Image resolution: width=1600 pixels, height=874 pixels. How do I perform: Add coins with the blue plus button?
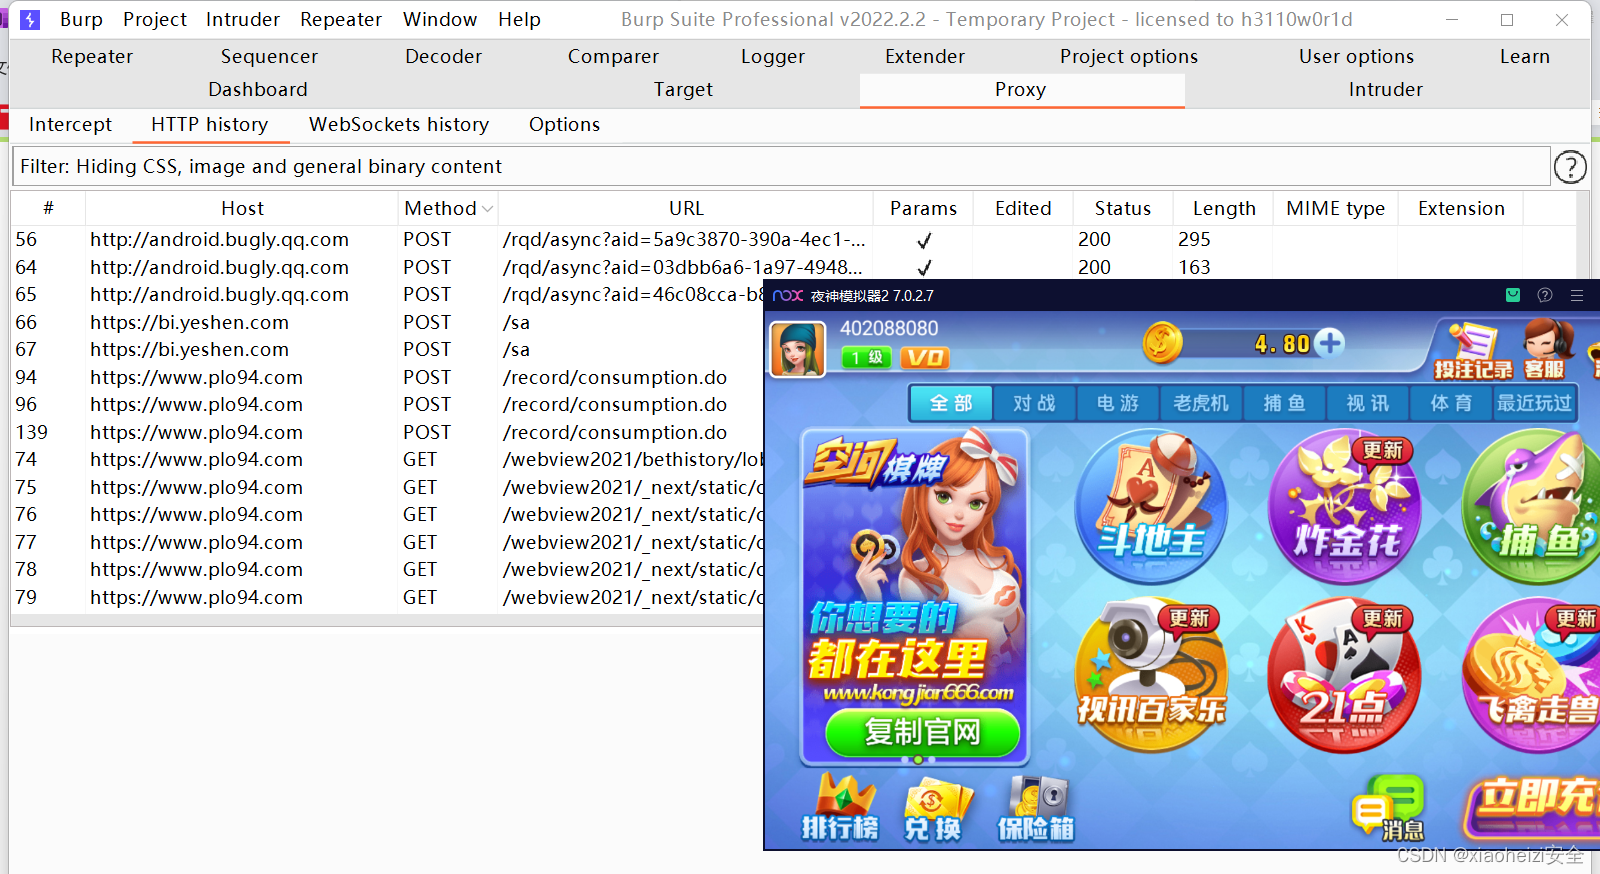coord(1330,343)
